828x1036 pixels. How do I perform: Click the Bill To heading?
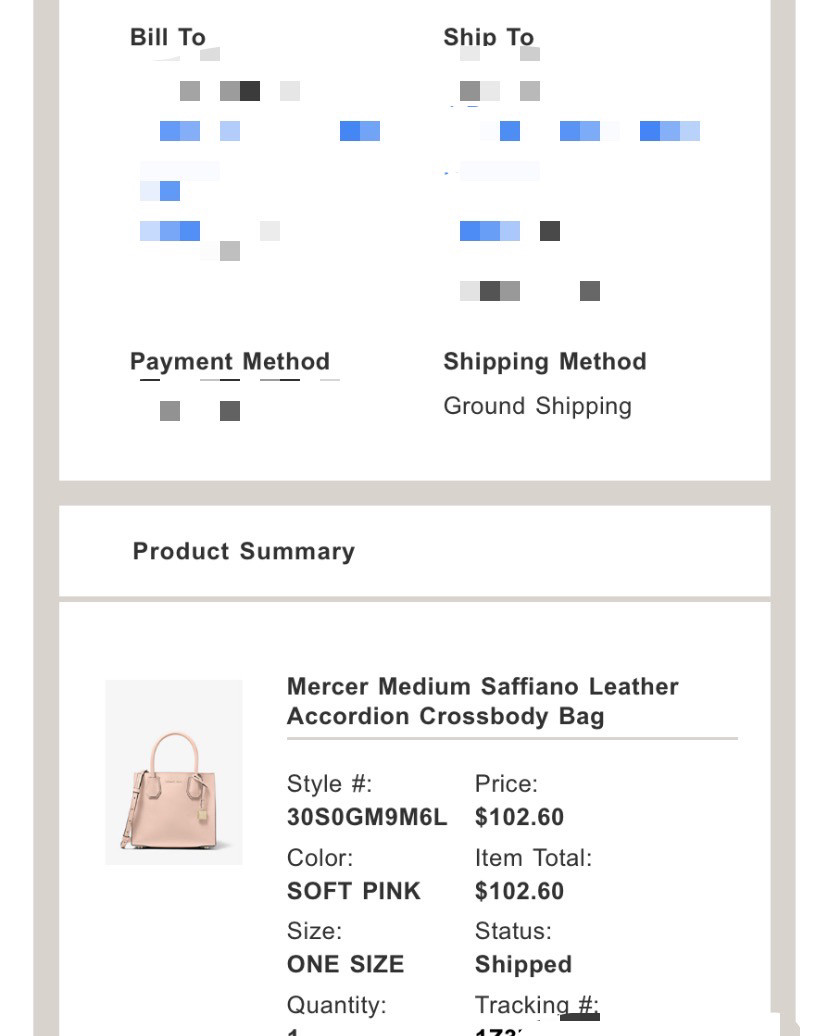167,37
